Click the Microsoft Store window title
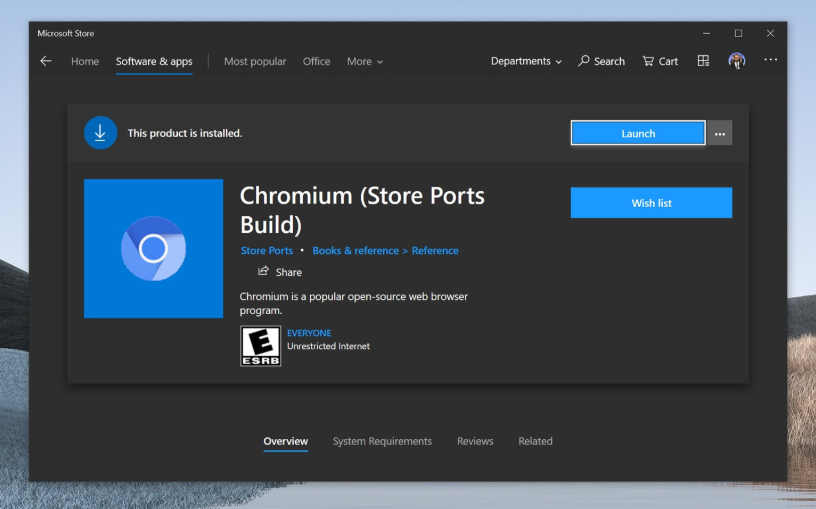 (x=66, y=33)
